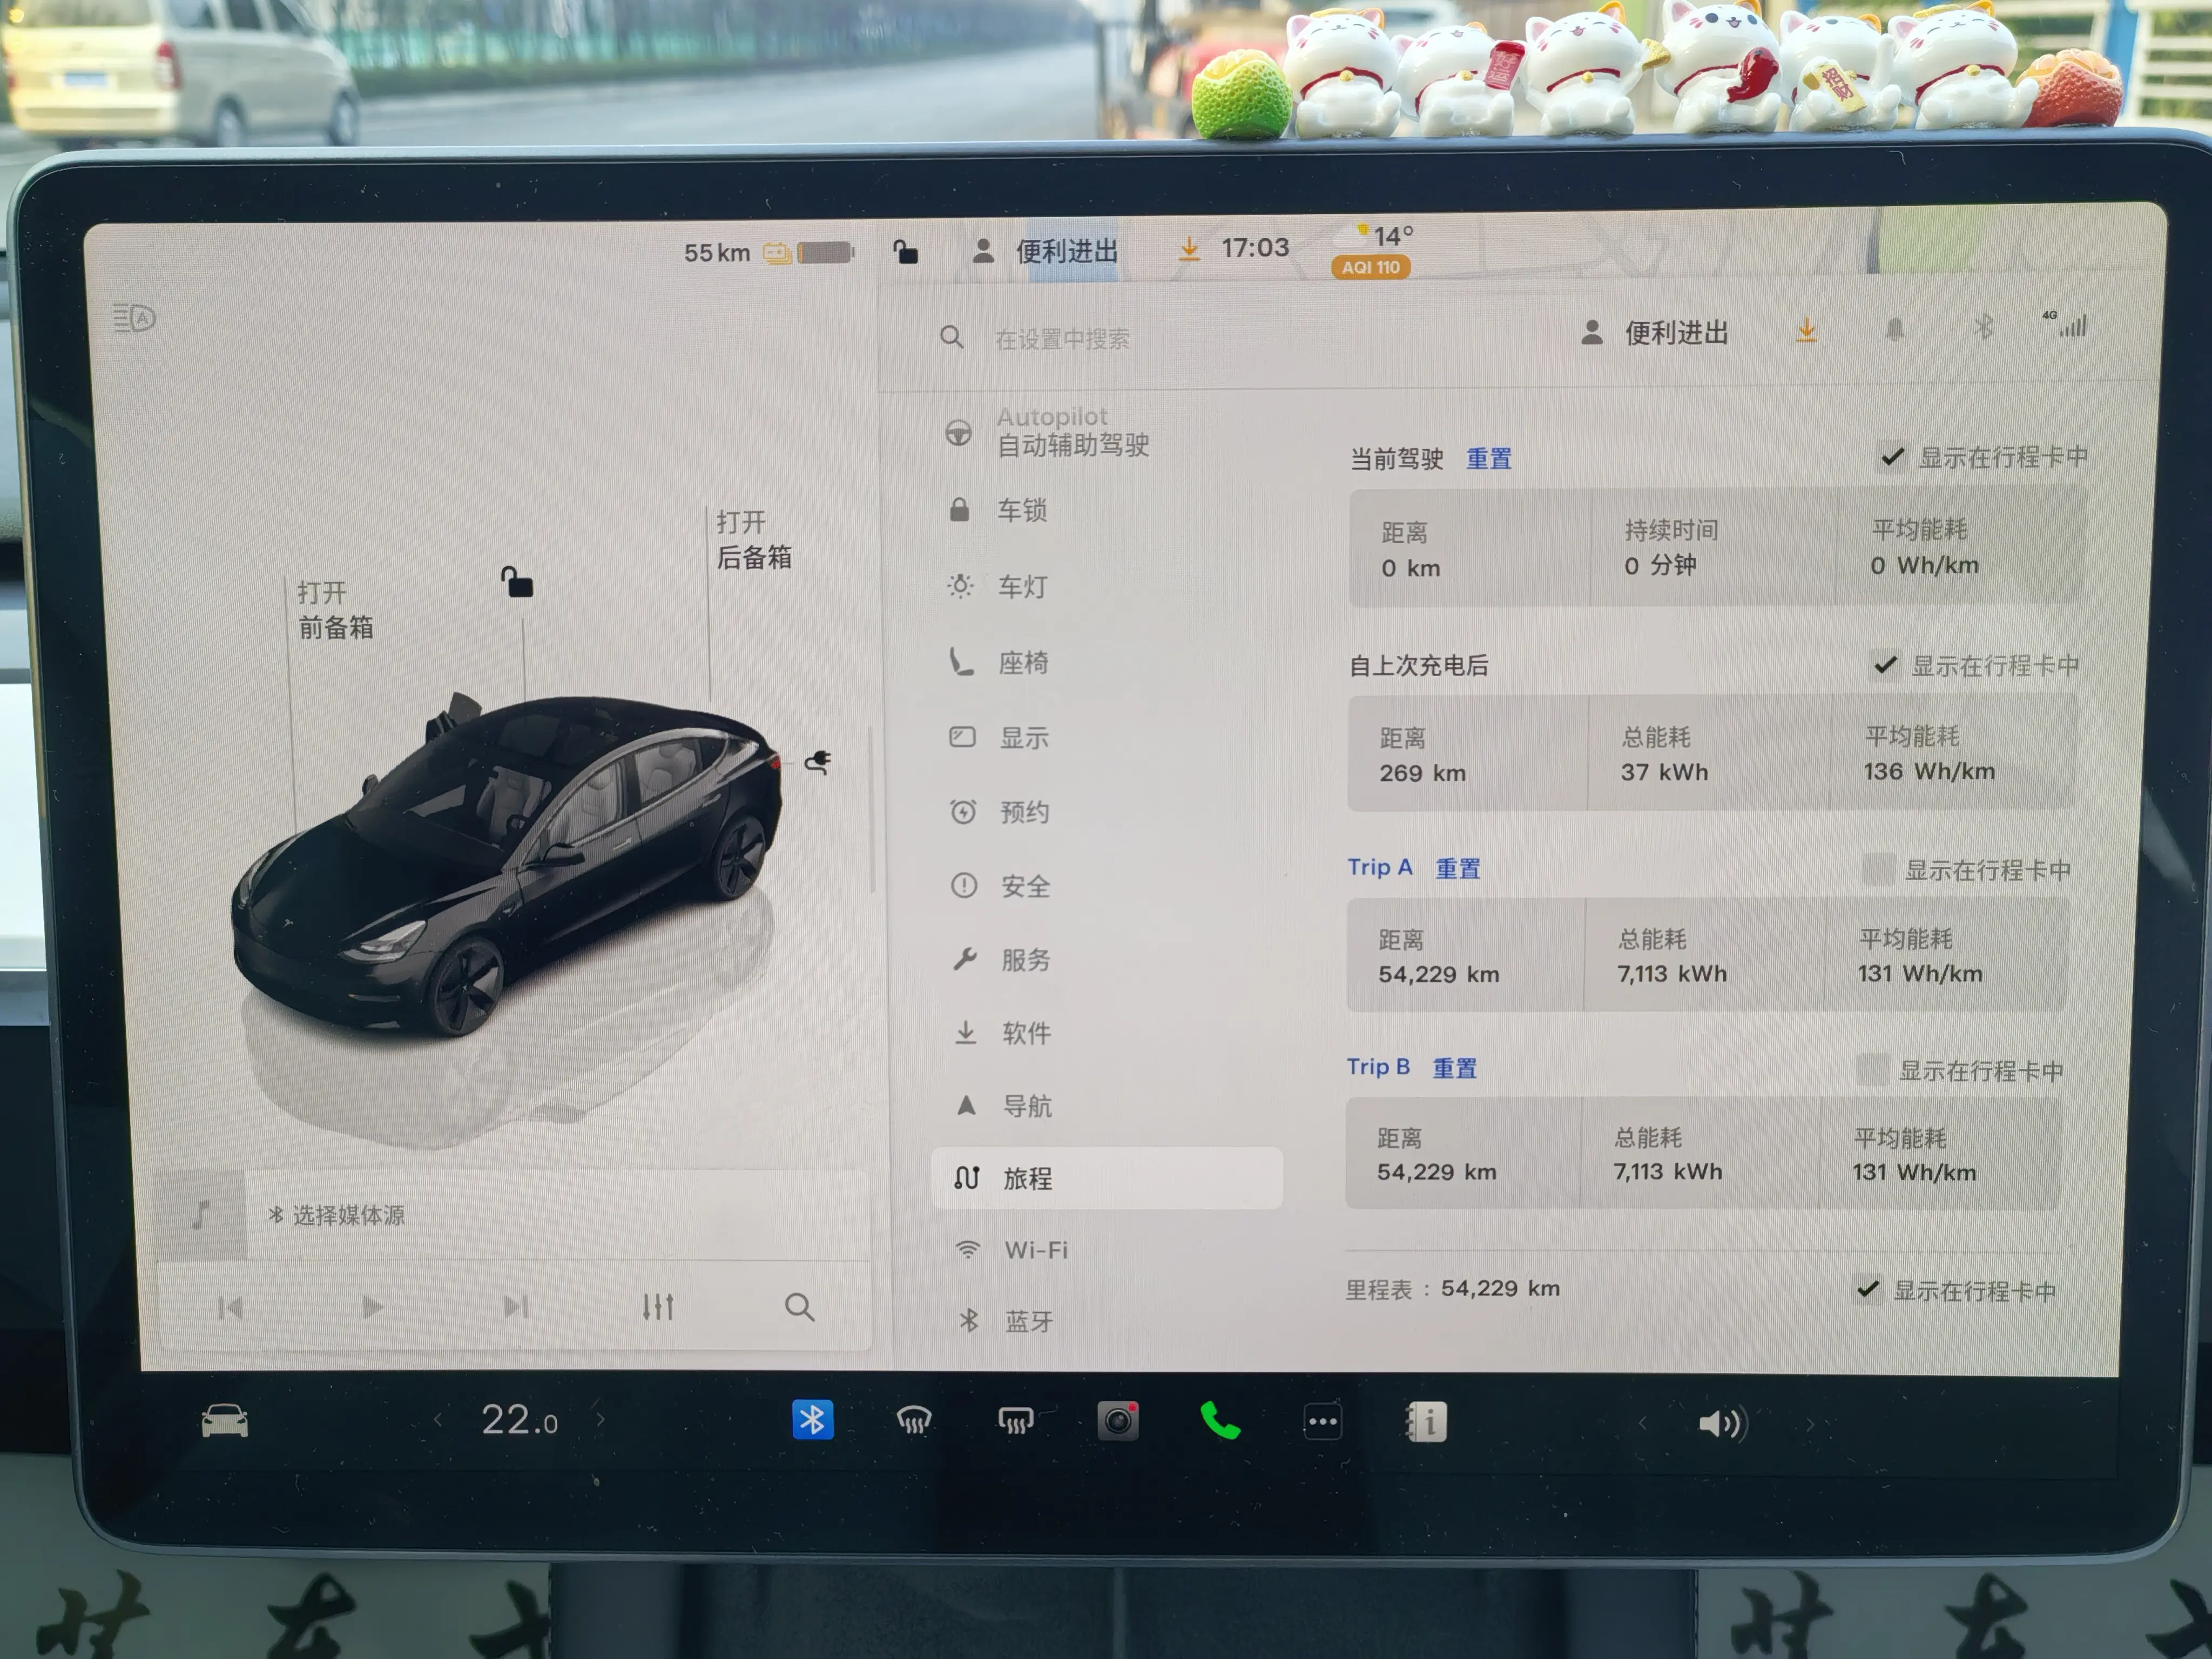Open the media equalizer settings icon
This screenshot has height=1659, width=2212.
click(658, 1306)
